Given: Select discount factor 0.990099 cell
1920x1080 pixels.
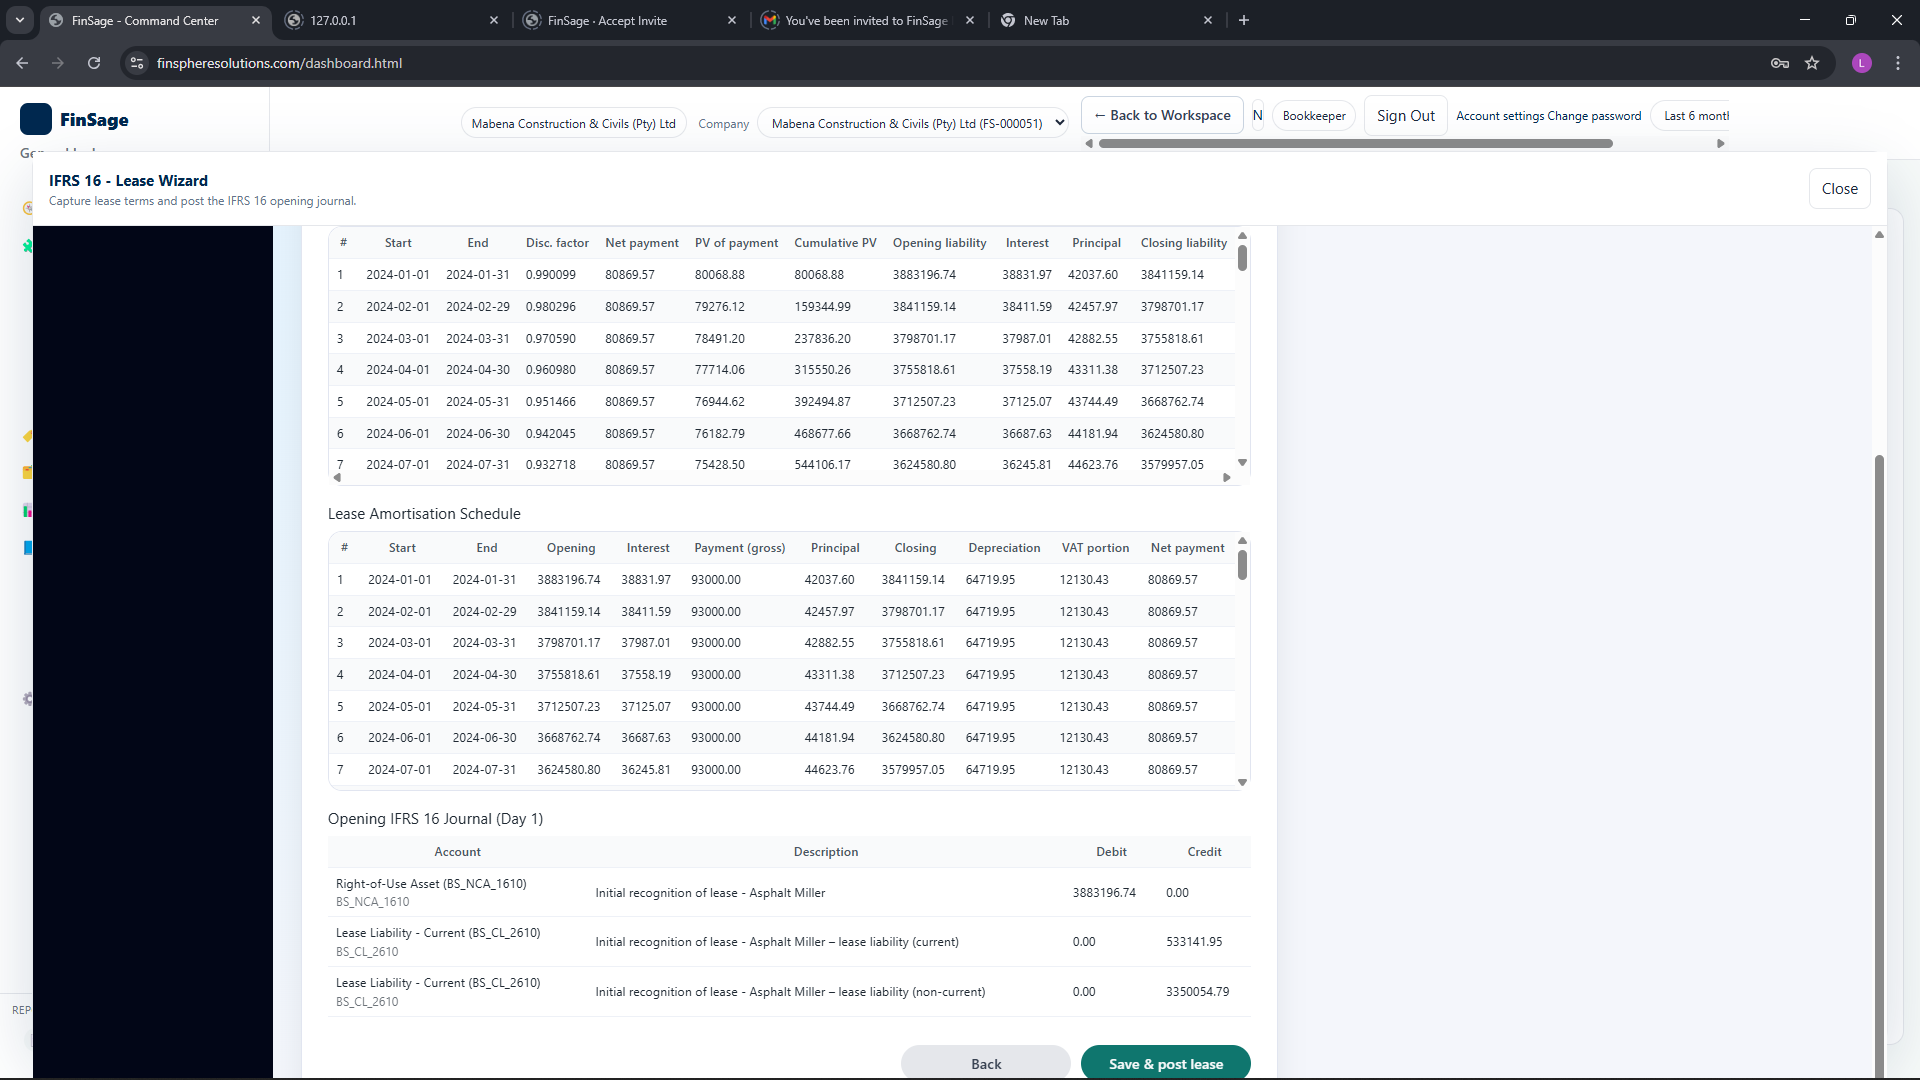Looking at the screenshot, I should pyautogui.click(x=551, y=275).
